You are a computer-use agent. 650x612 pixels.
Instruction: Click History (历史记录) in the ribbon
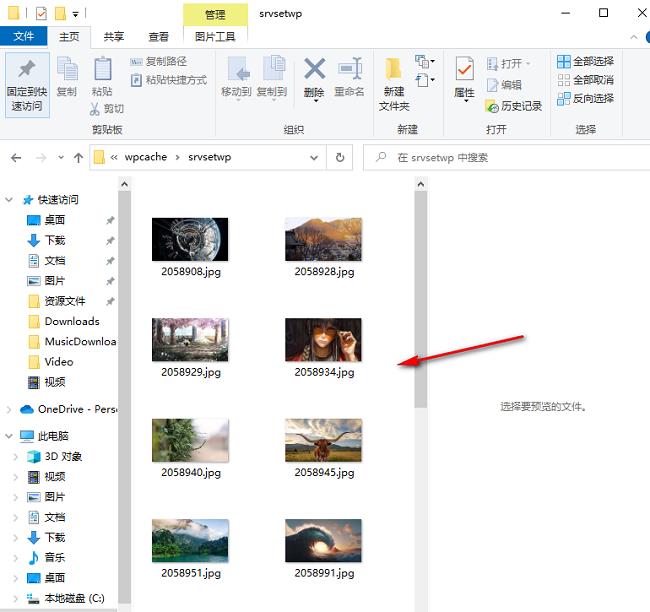click(x=513, y=107)
